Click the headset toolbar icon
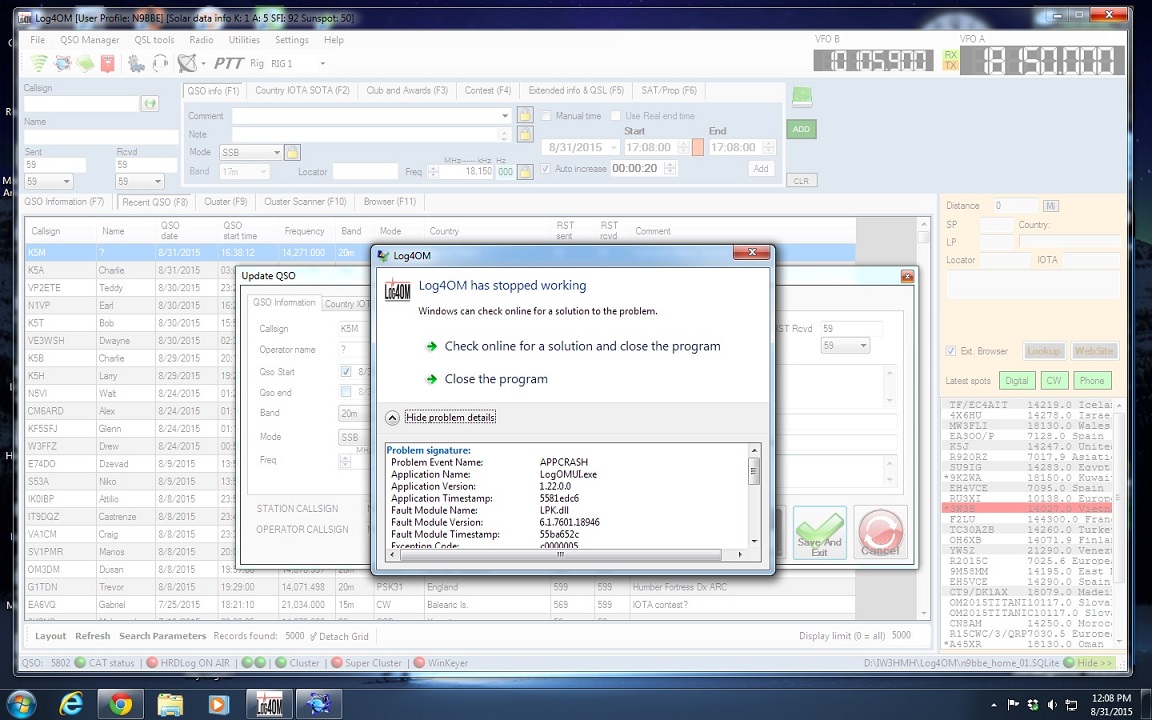Screen dimensions: 1152x720 [160, 63]
